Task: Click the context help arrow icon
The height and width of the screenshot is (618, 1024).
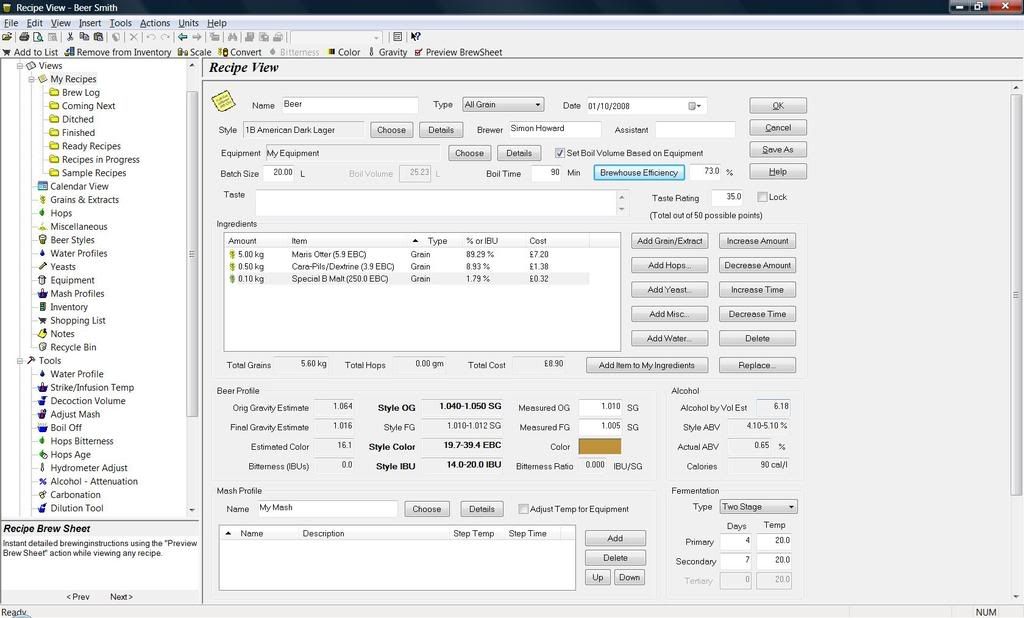Action: pos(415,37)
